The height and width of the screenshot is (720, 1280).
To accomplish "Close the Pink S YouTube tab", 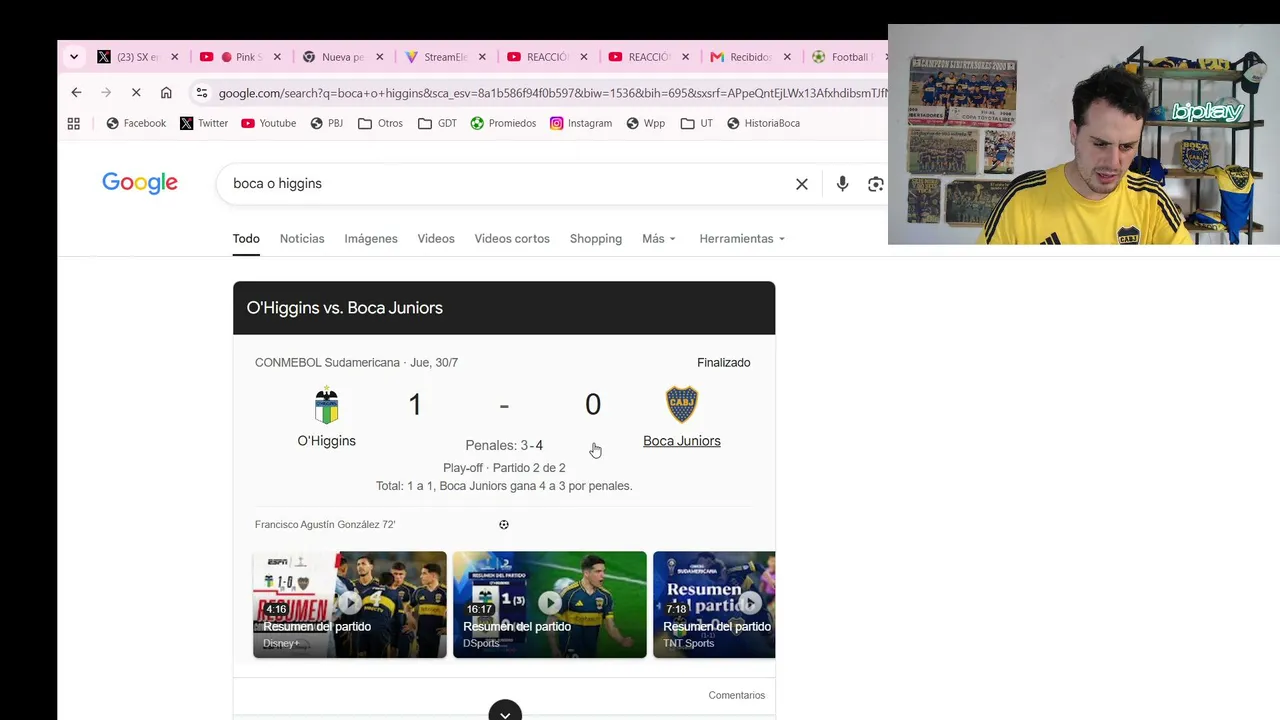I will click(x=277, y=57).
